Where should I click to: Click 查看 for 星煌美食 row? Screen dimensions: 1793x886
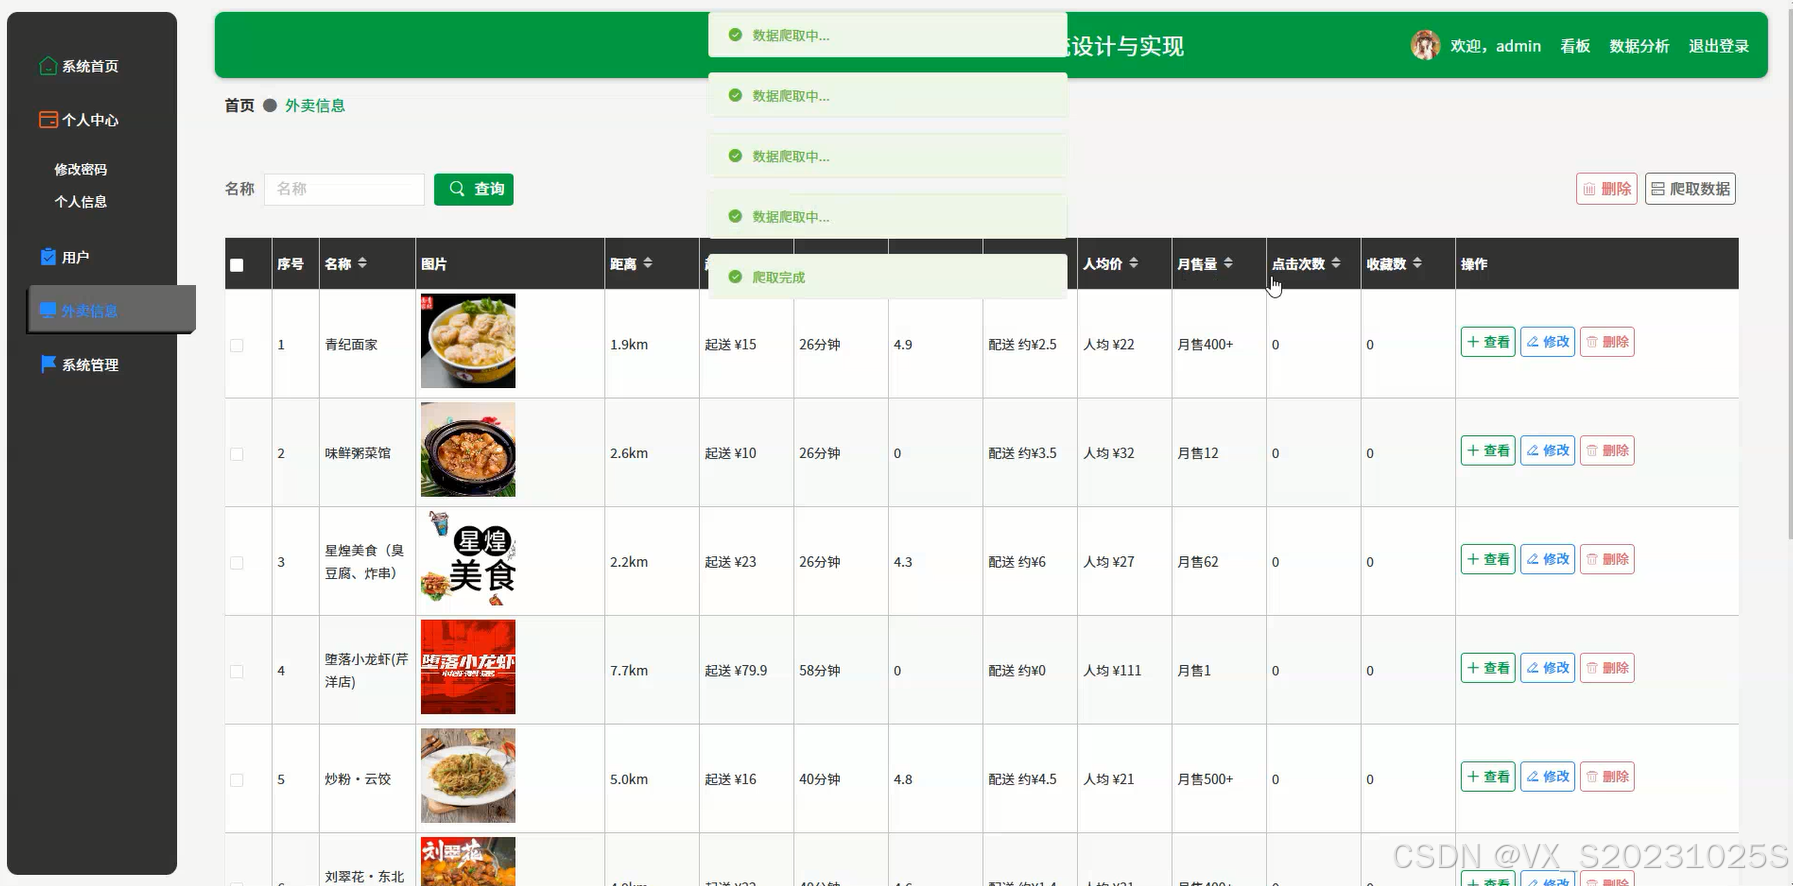tap(1488, 559)
